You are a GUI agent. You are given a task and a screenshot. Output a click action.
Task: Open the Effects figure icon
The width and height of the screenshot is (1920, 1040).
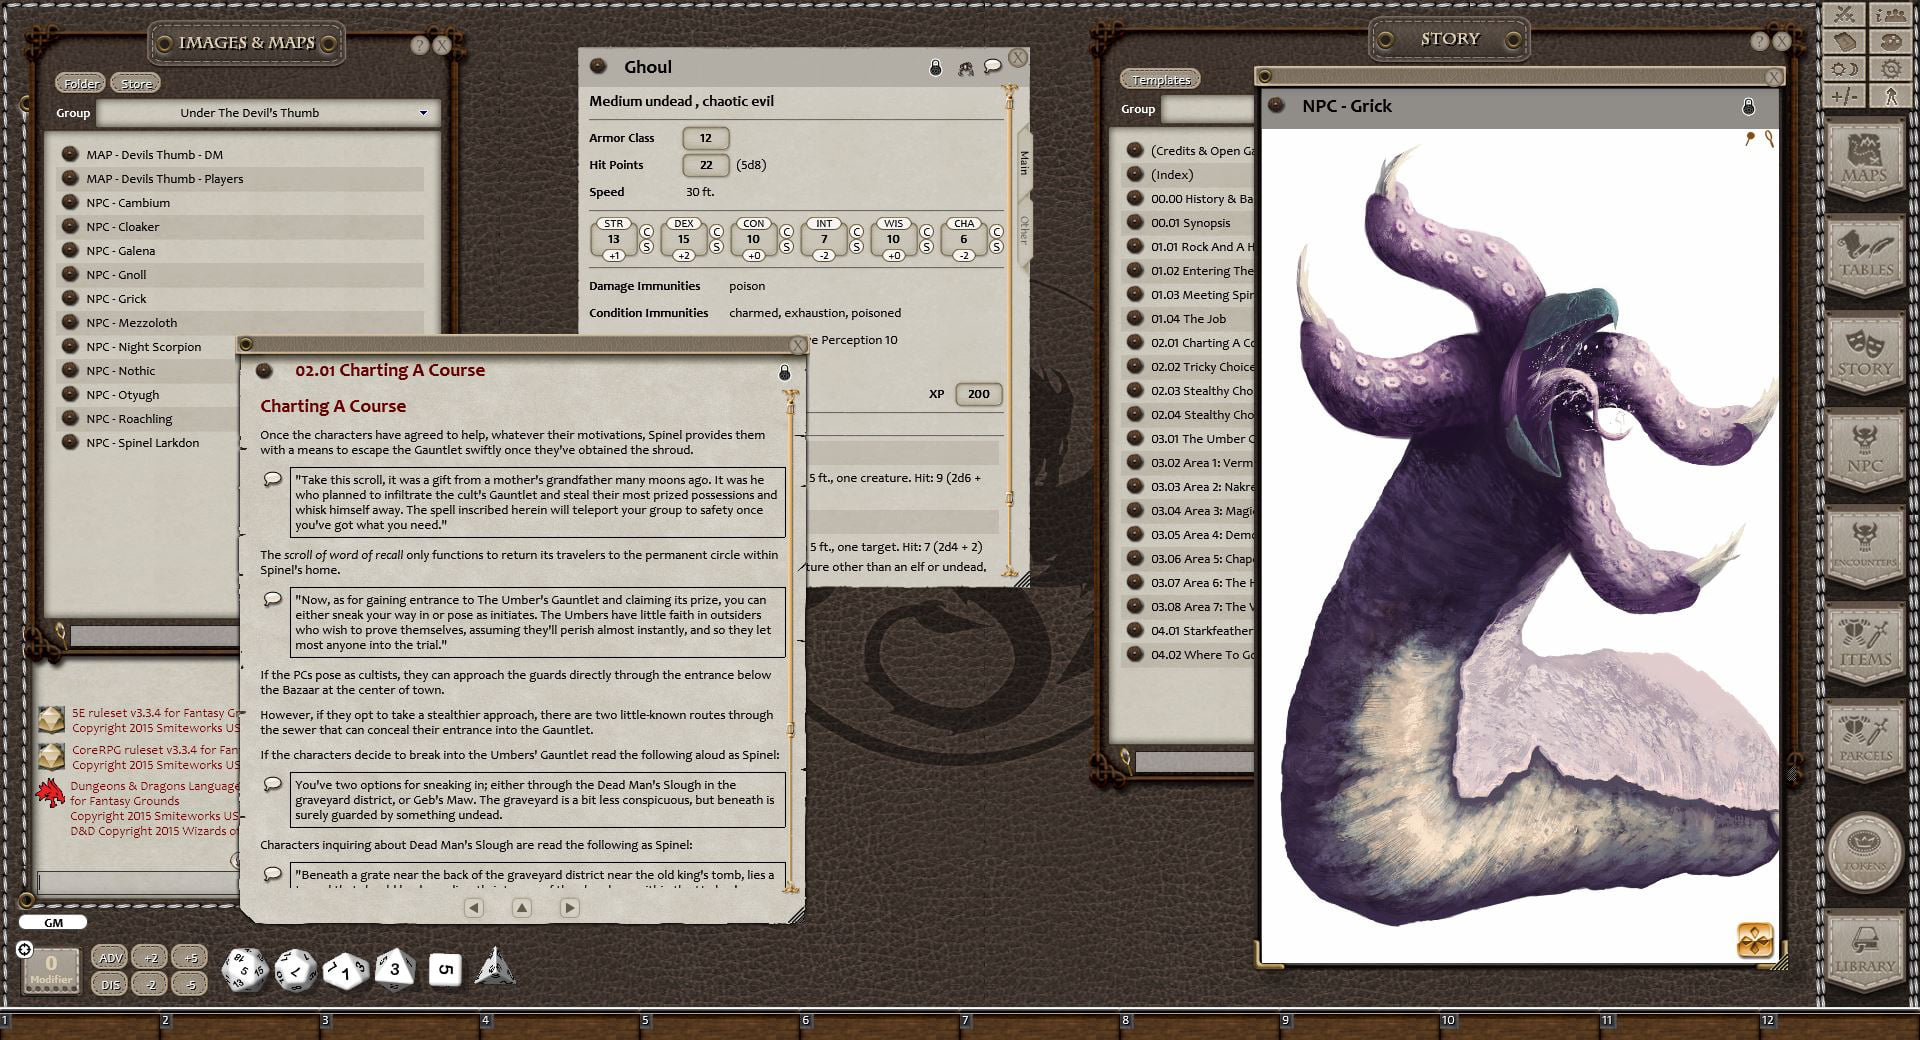tap(1890, 96)
